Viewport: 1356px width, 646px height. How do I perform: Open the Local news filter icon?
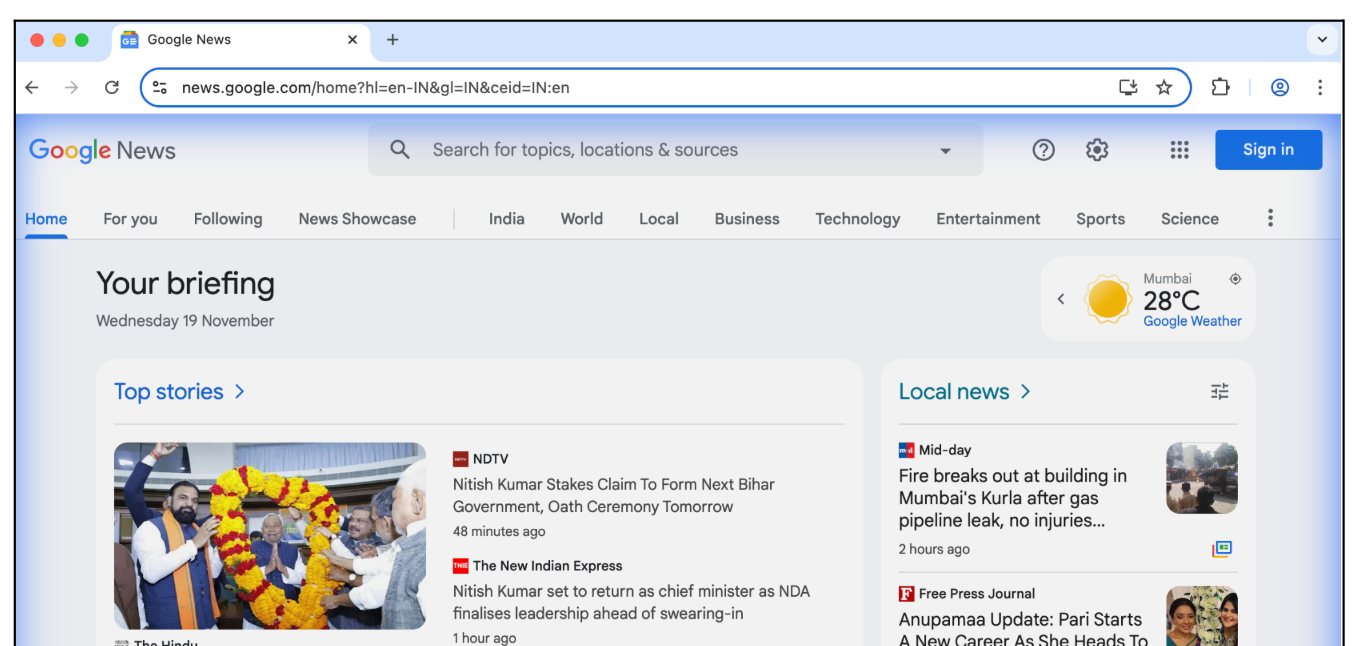click(1219, 391)
